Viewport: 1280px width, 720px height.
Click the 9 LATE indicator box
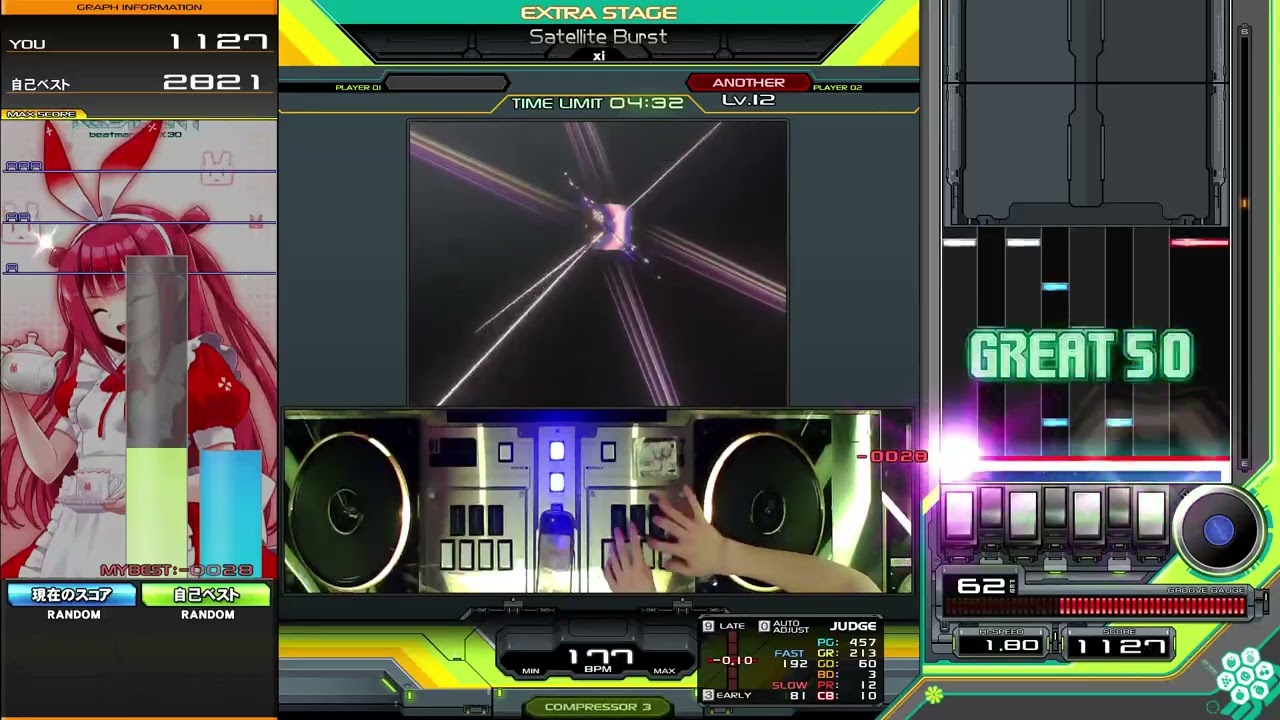[724, 626]
